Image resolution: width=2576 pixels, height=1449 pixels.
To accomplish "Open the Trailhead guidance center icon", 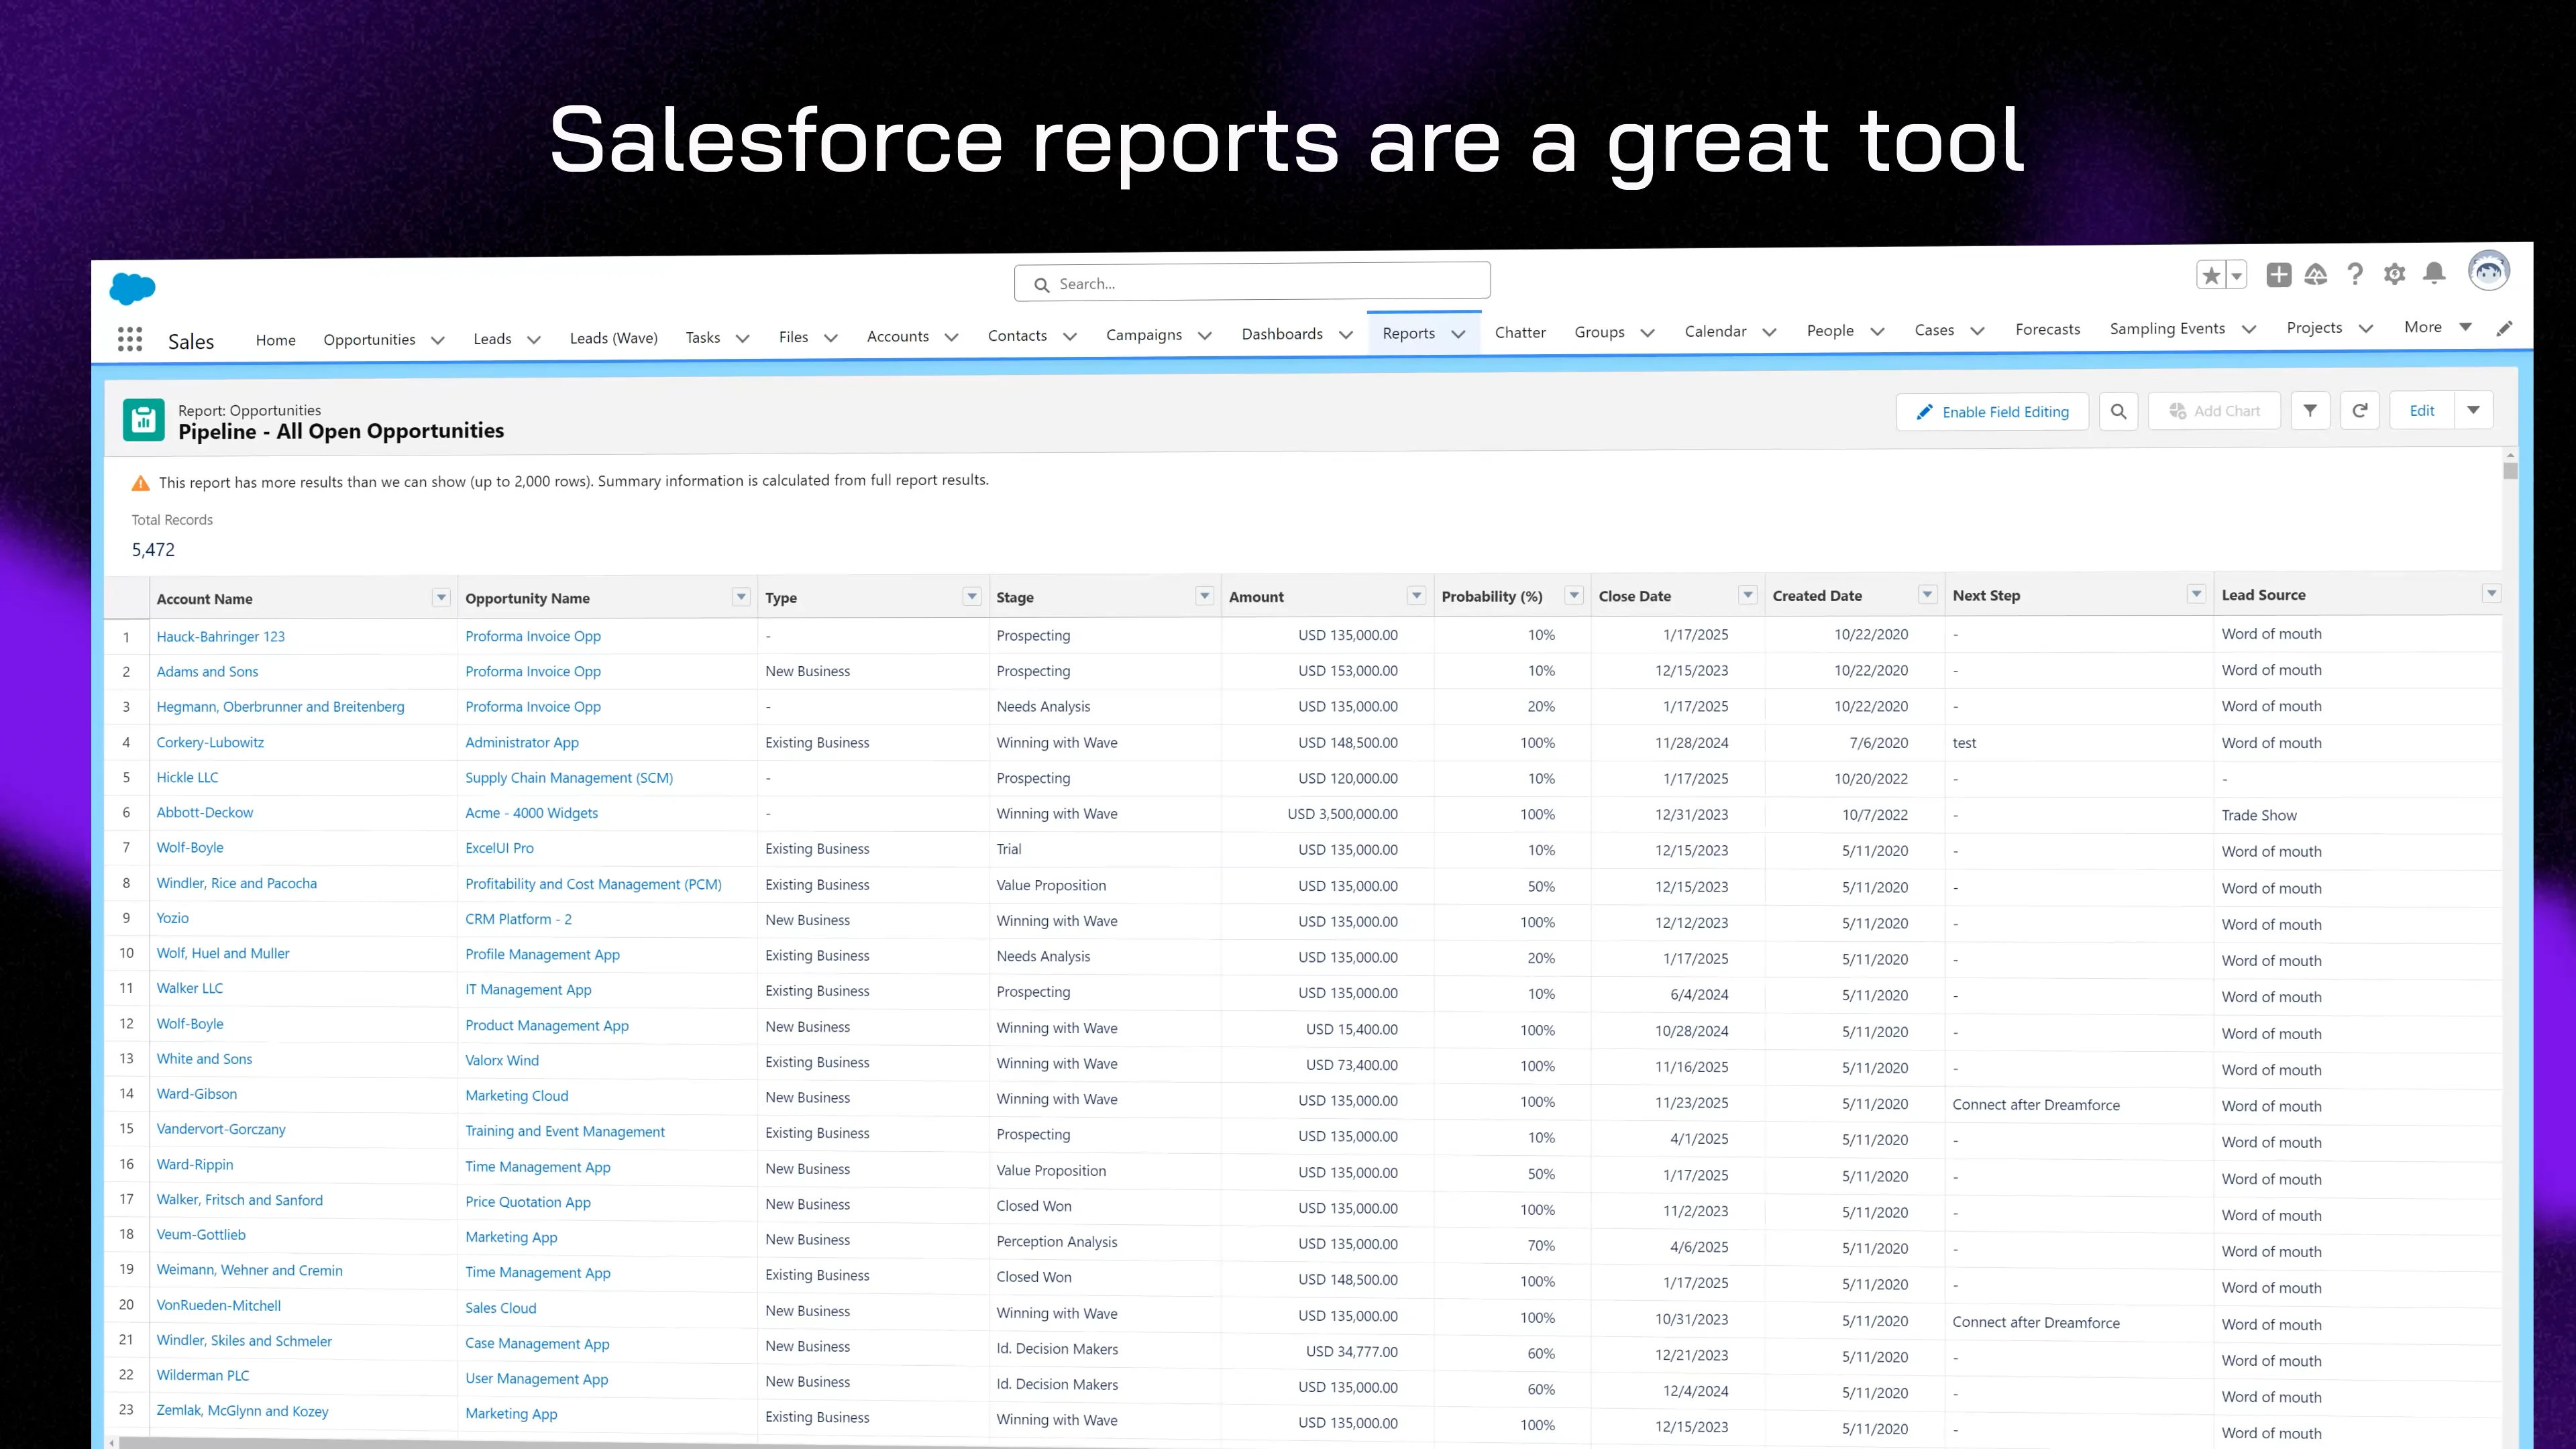I will (2317, 274).
